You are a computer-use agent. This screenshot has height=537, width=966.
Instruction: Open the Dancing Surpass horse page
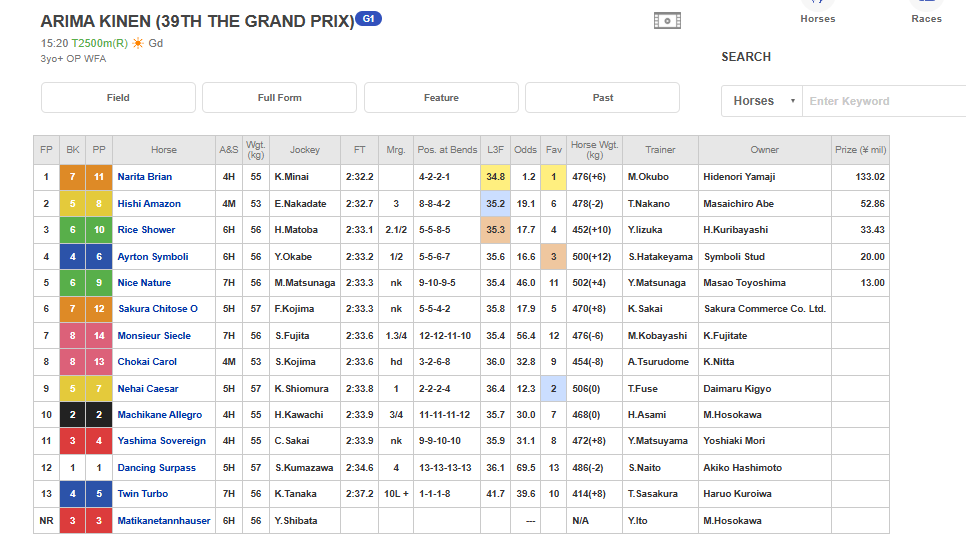(156, 468)
